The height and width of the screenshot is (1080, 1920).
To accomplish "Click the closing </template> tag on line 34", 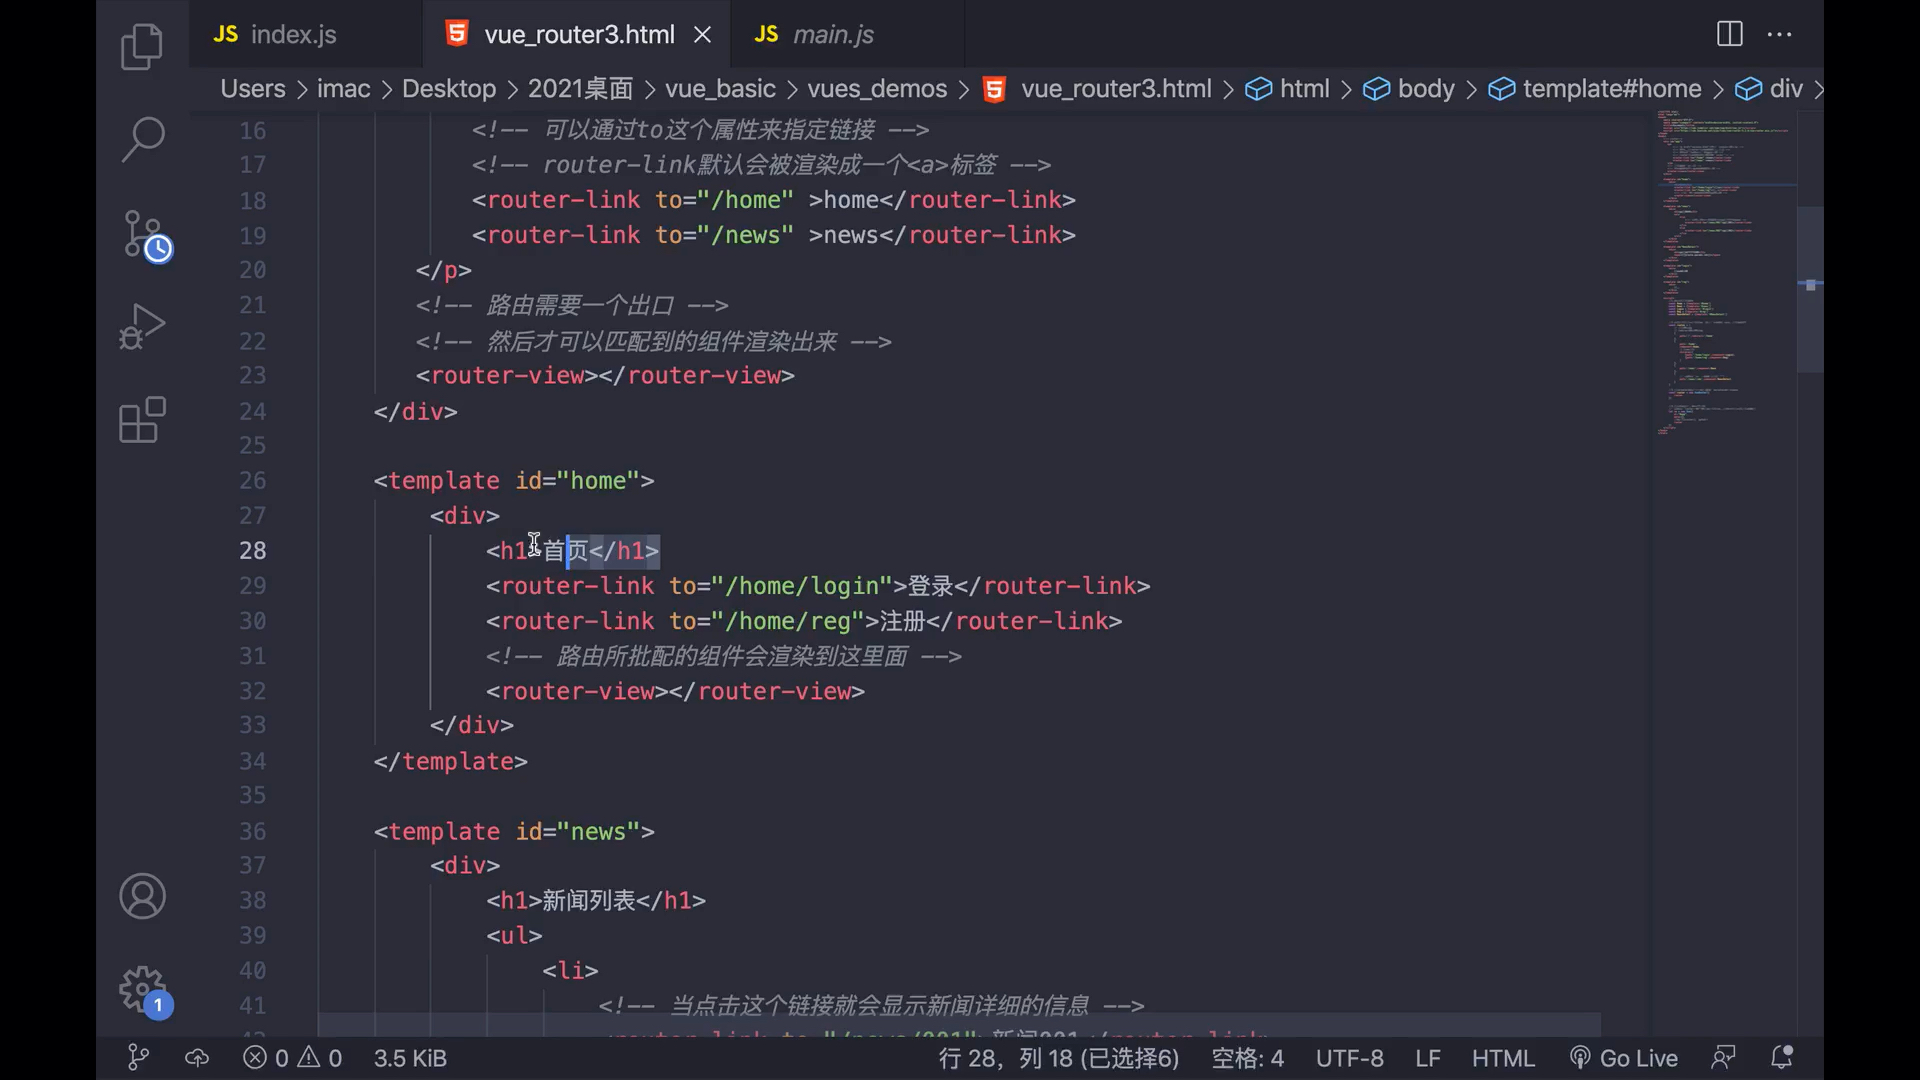I will coord(451,762).
